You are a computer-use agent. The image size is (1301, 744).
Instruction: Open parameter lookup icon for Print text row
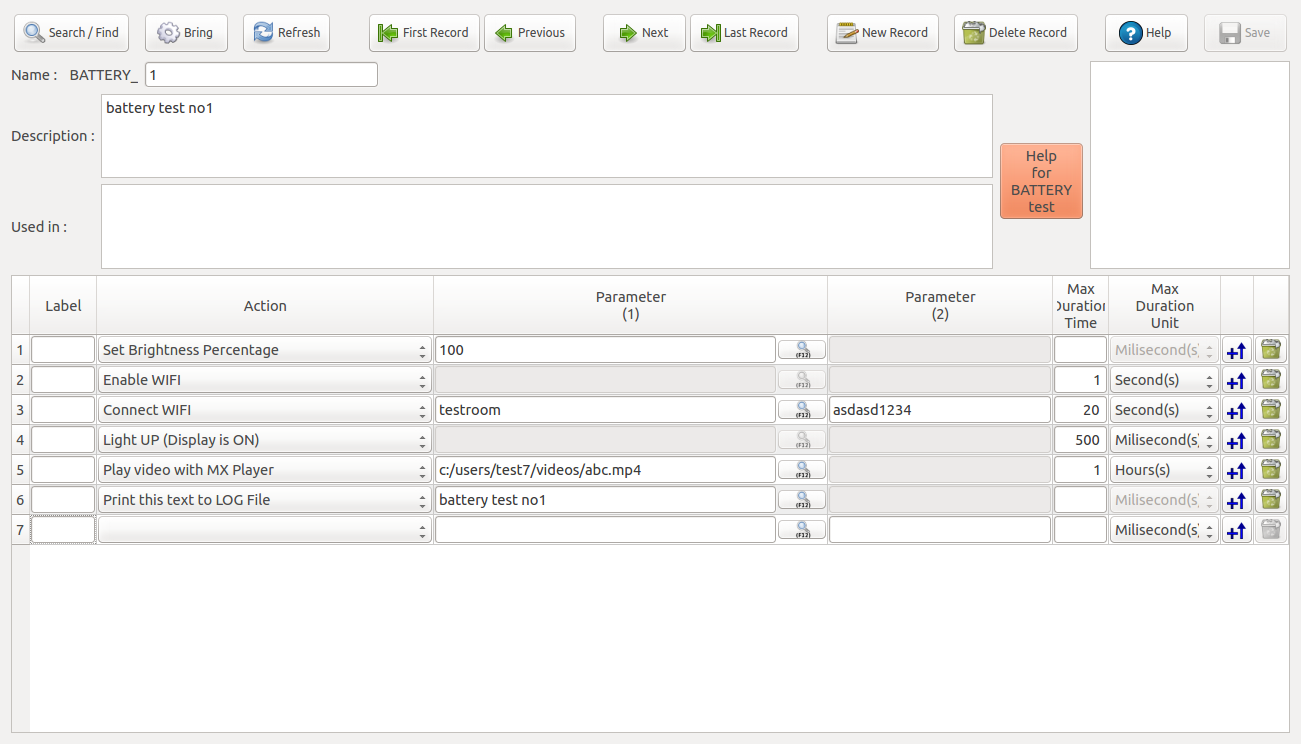[x=802, y=500]
